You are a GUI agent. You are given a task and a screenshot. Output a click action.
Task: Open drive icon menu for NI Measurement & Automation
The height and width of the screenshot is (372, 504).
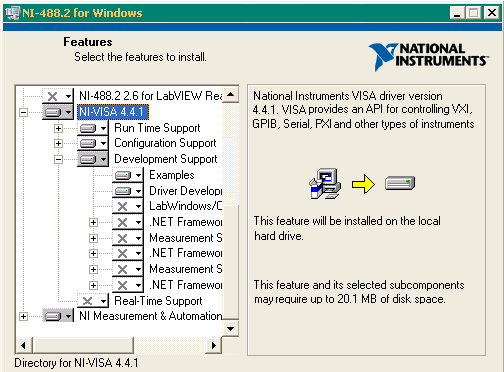click(x=58, y=316)
